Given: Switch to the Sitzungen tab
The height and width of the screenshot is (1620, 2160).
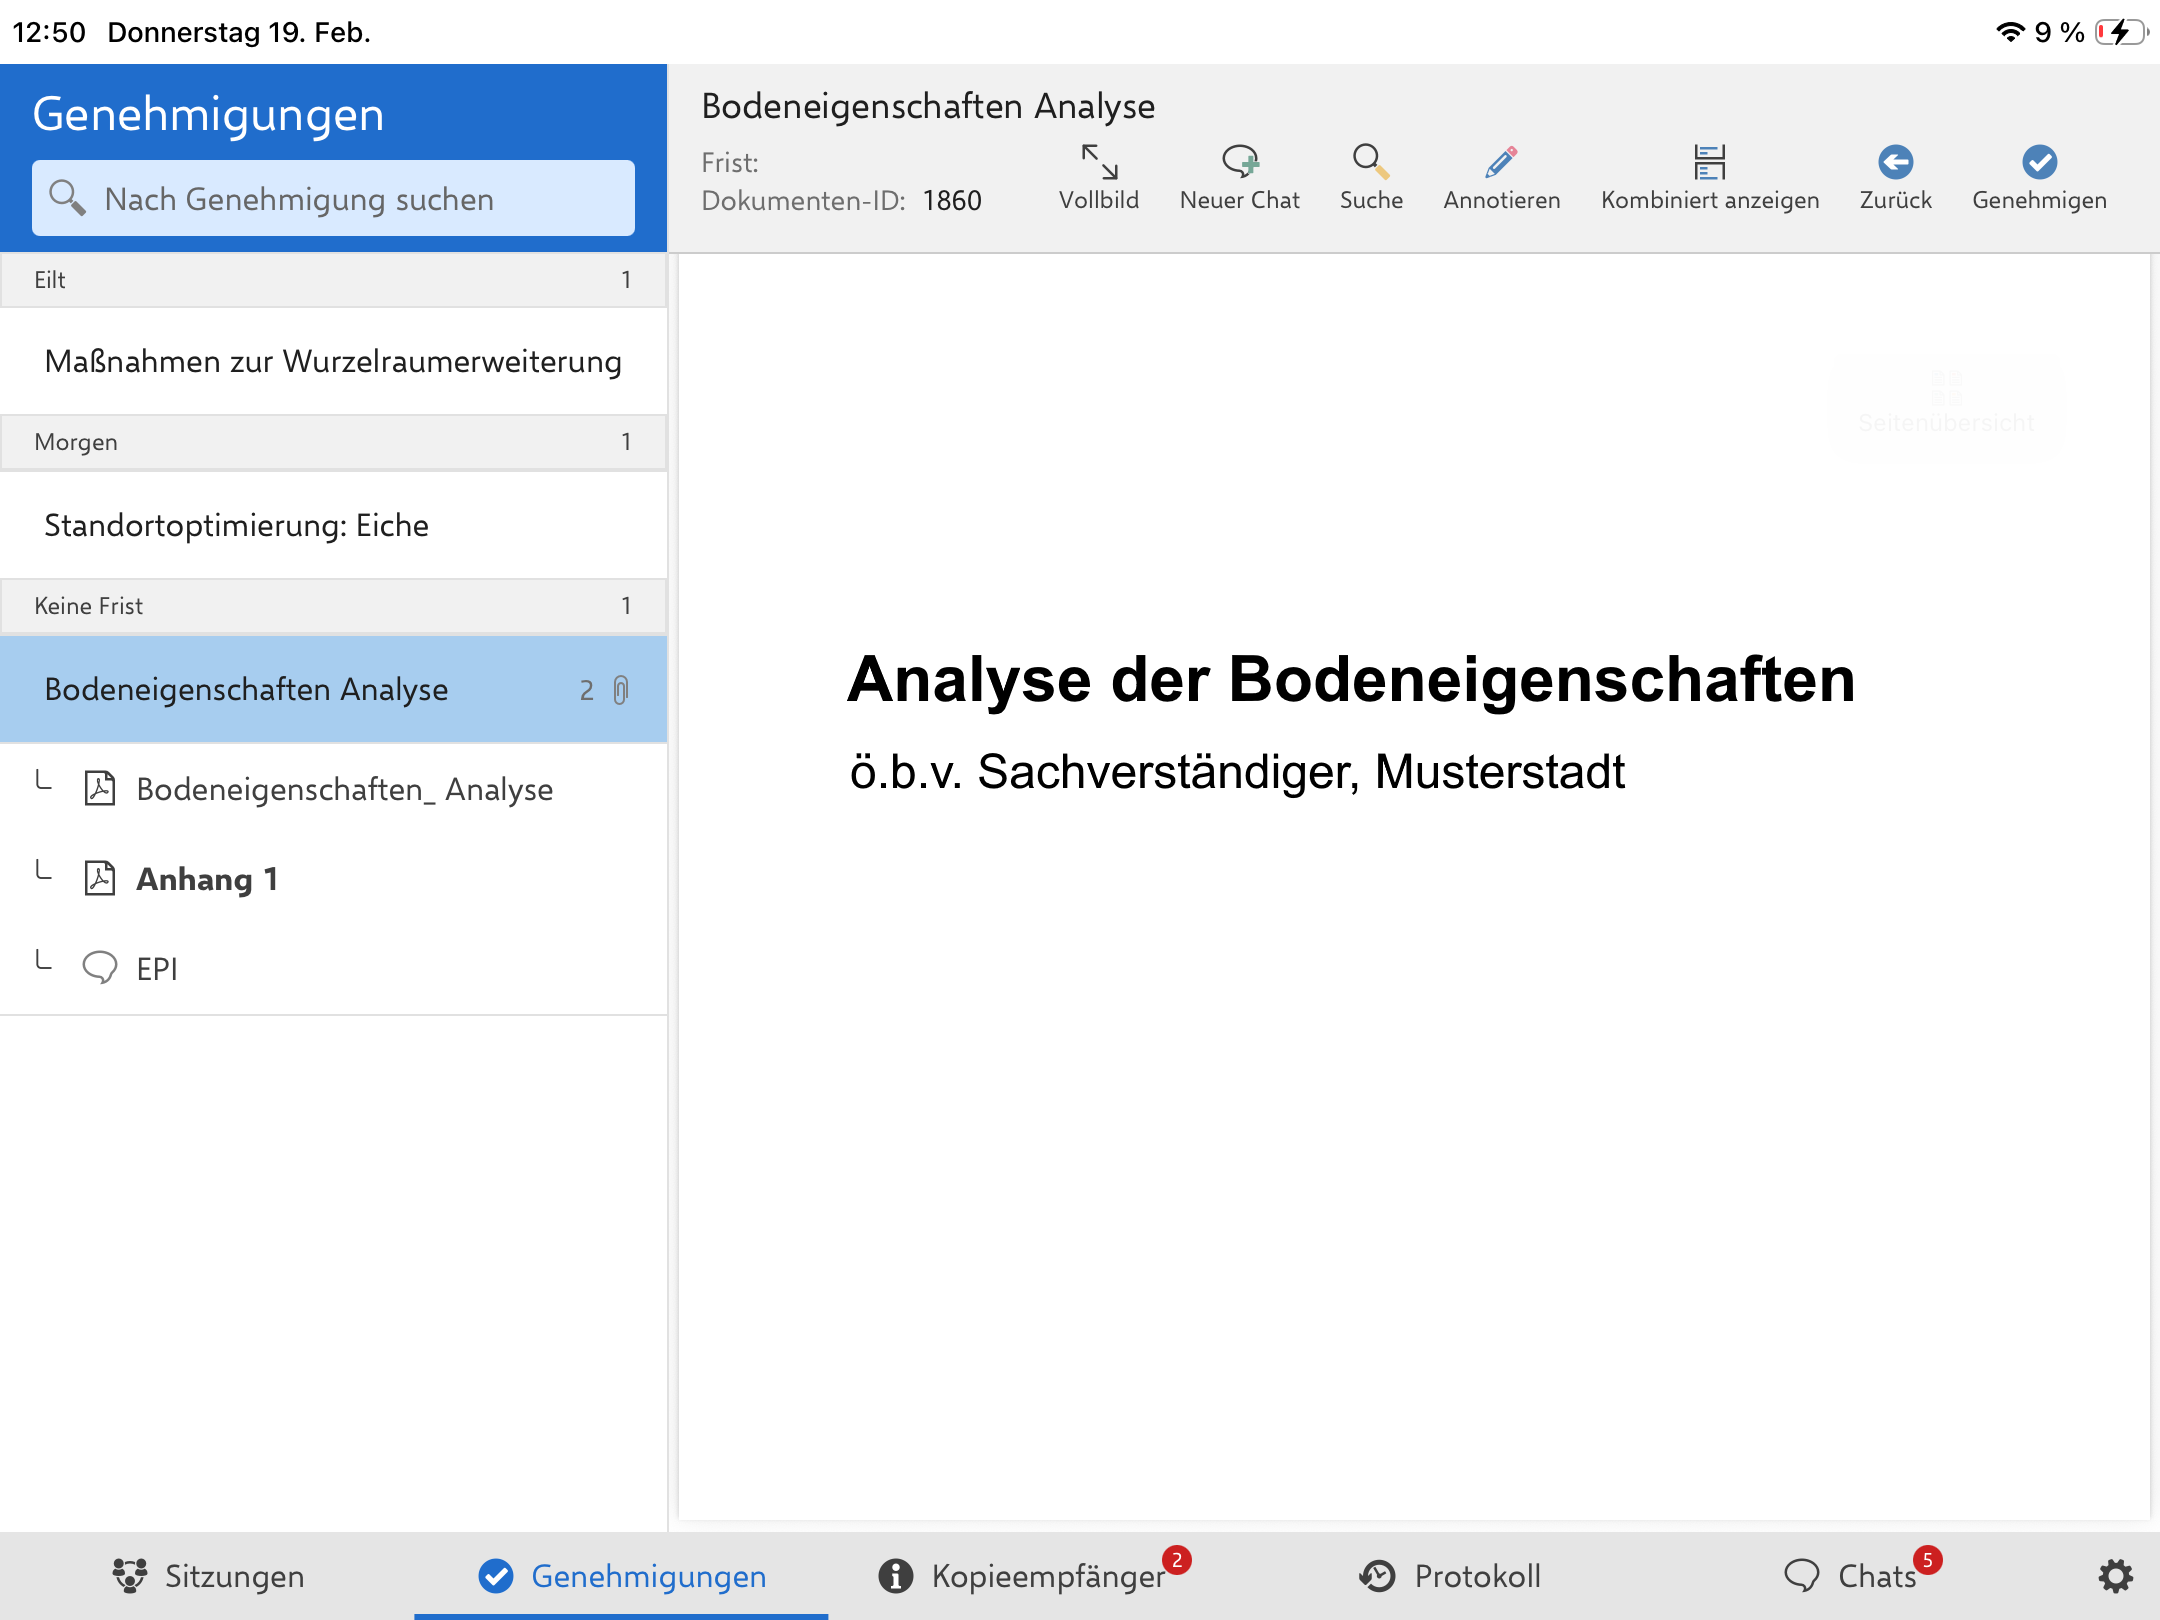Looking at the screenshot, I should point(208,1576).
